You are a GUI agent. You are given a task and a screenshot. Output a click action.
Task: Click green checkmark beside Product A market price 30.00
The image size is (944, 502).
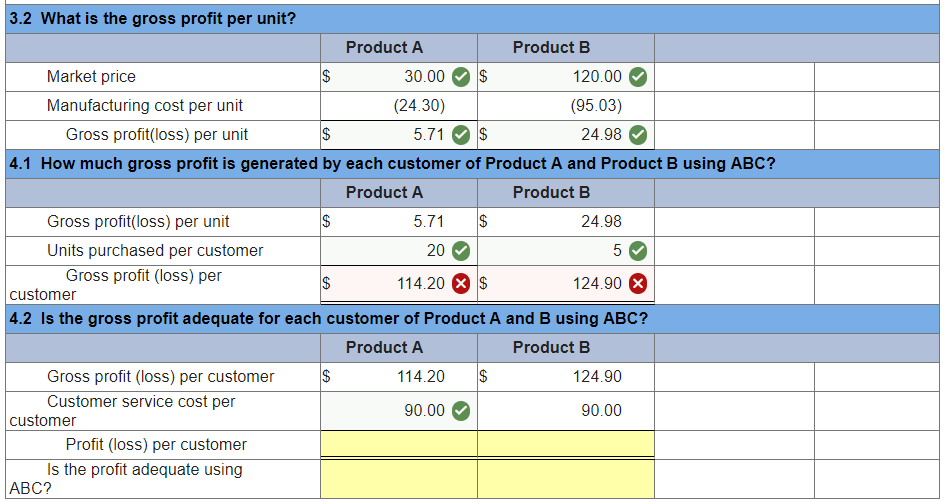point(461,76)
